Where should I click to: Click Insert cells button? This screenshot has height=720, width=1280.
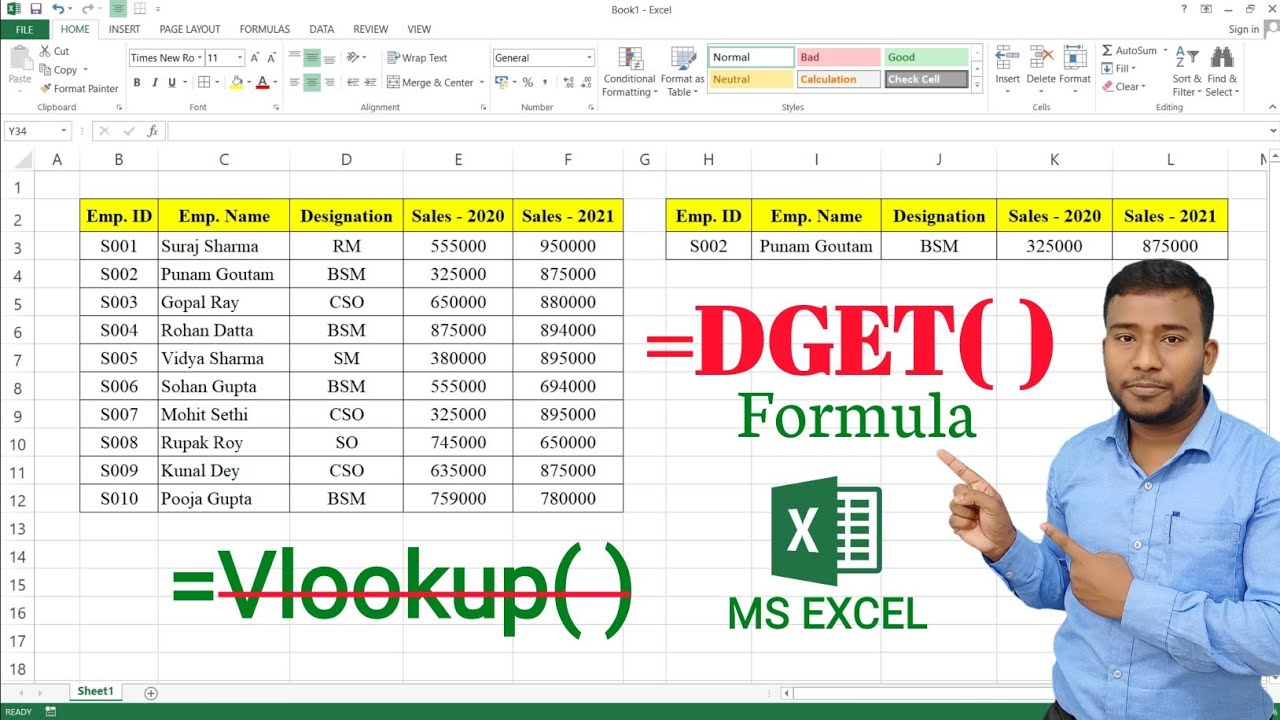1008,71
